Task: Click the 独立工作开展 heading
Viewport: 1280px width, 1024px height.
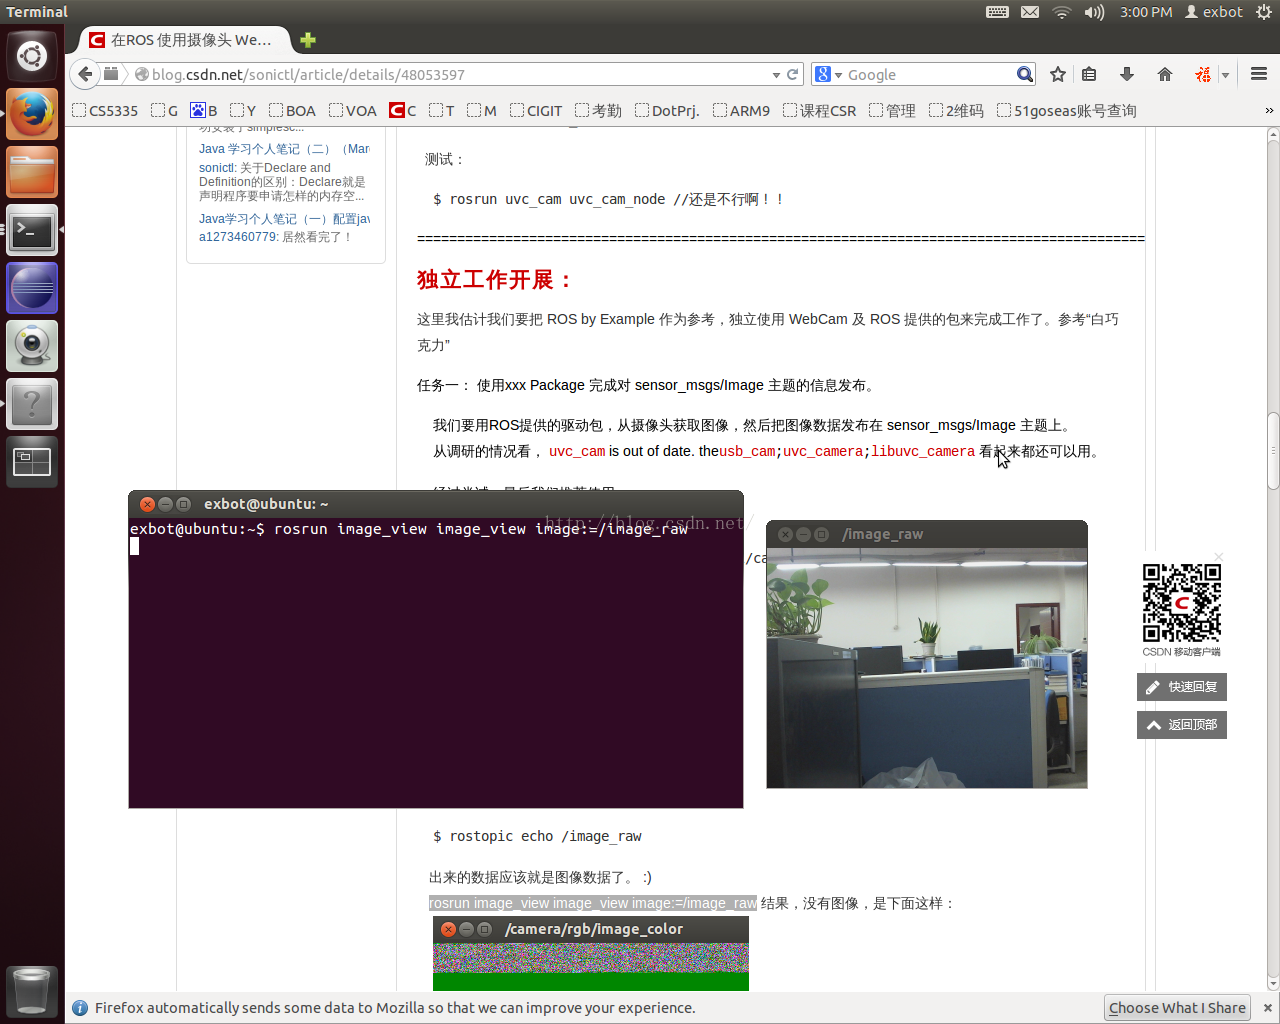Action: coord(494,280)
